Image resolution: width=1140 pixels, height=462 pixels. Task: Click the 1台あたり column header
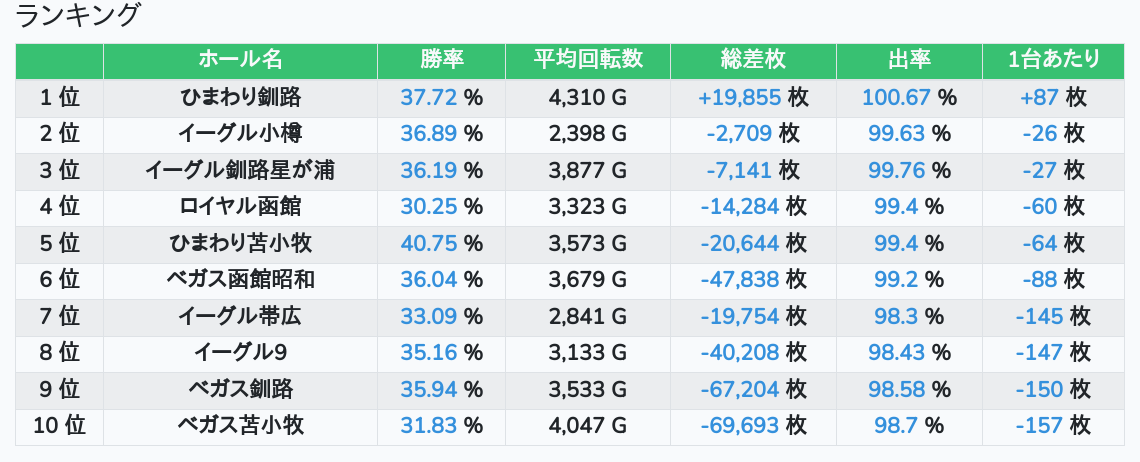(1053, 60)
